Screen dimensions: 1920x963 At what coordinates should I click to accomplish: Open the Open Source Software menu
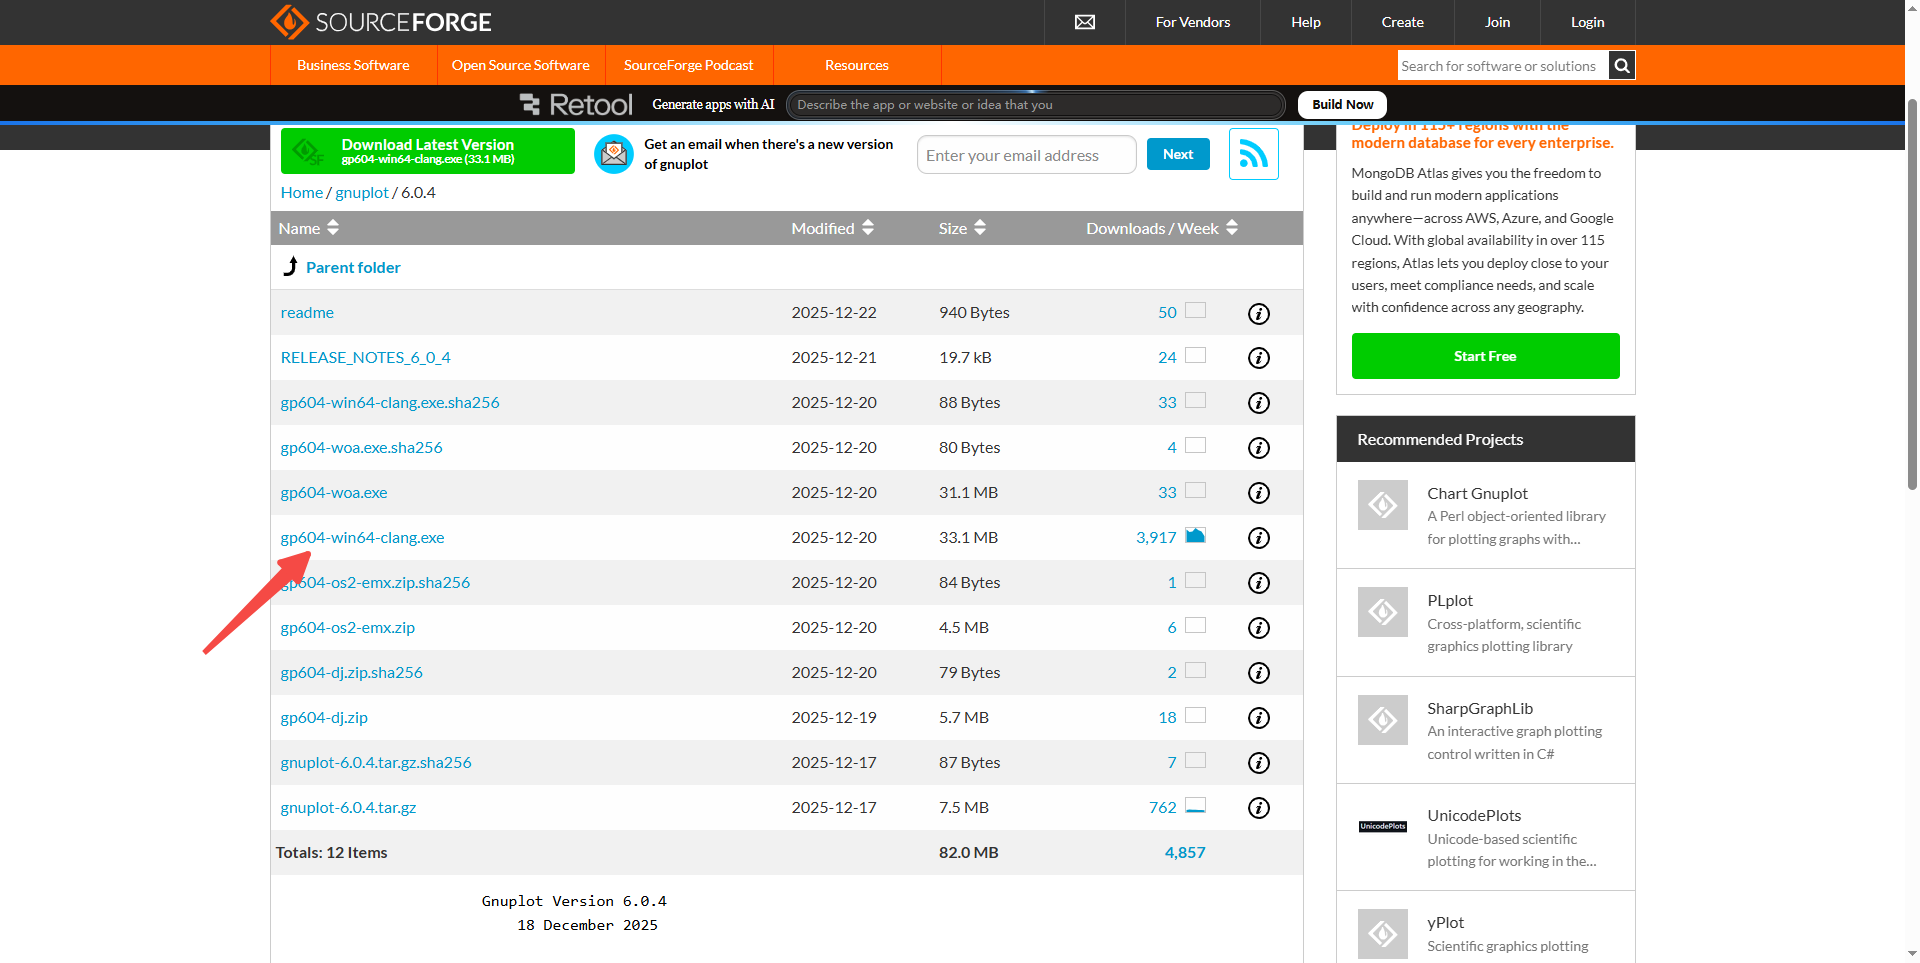520,65
